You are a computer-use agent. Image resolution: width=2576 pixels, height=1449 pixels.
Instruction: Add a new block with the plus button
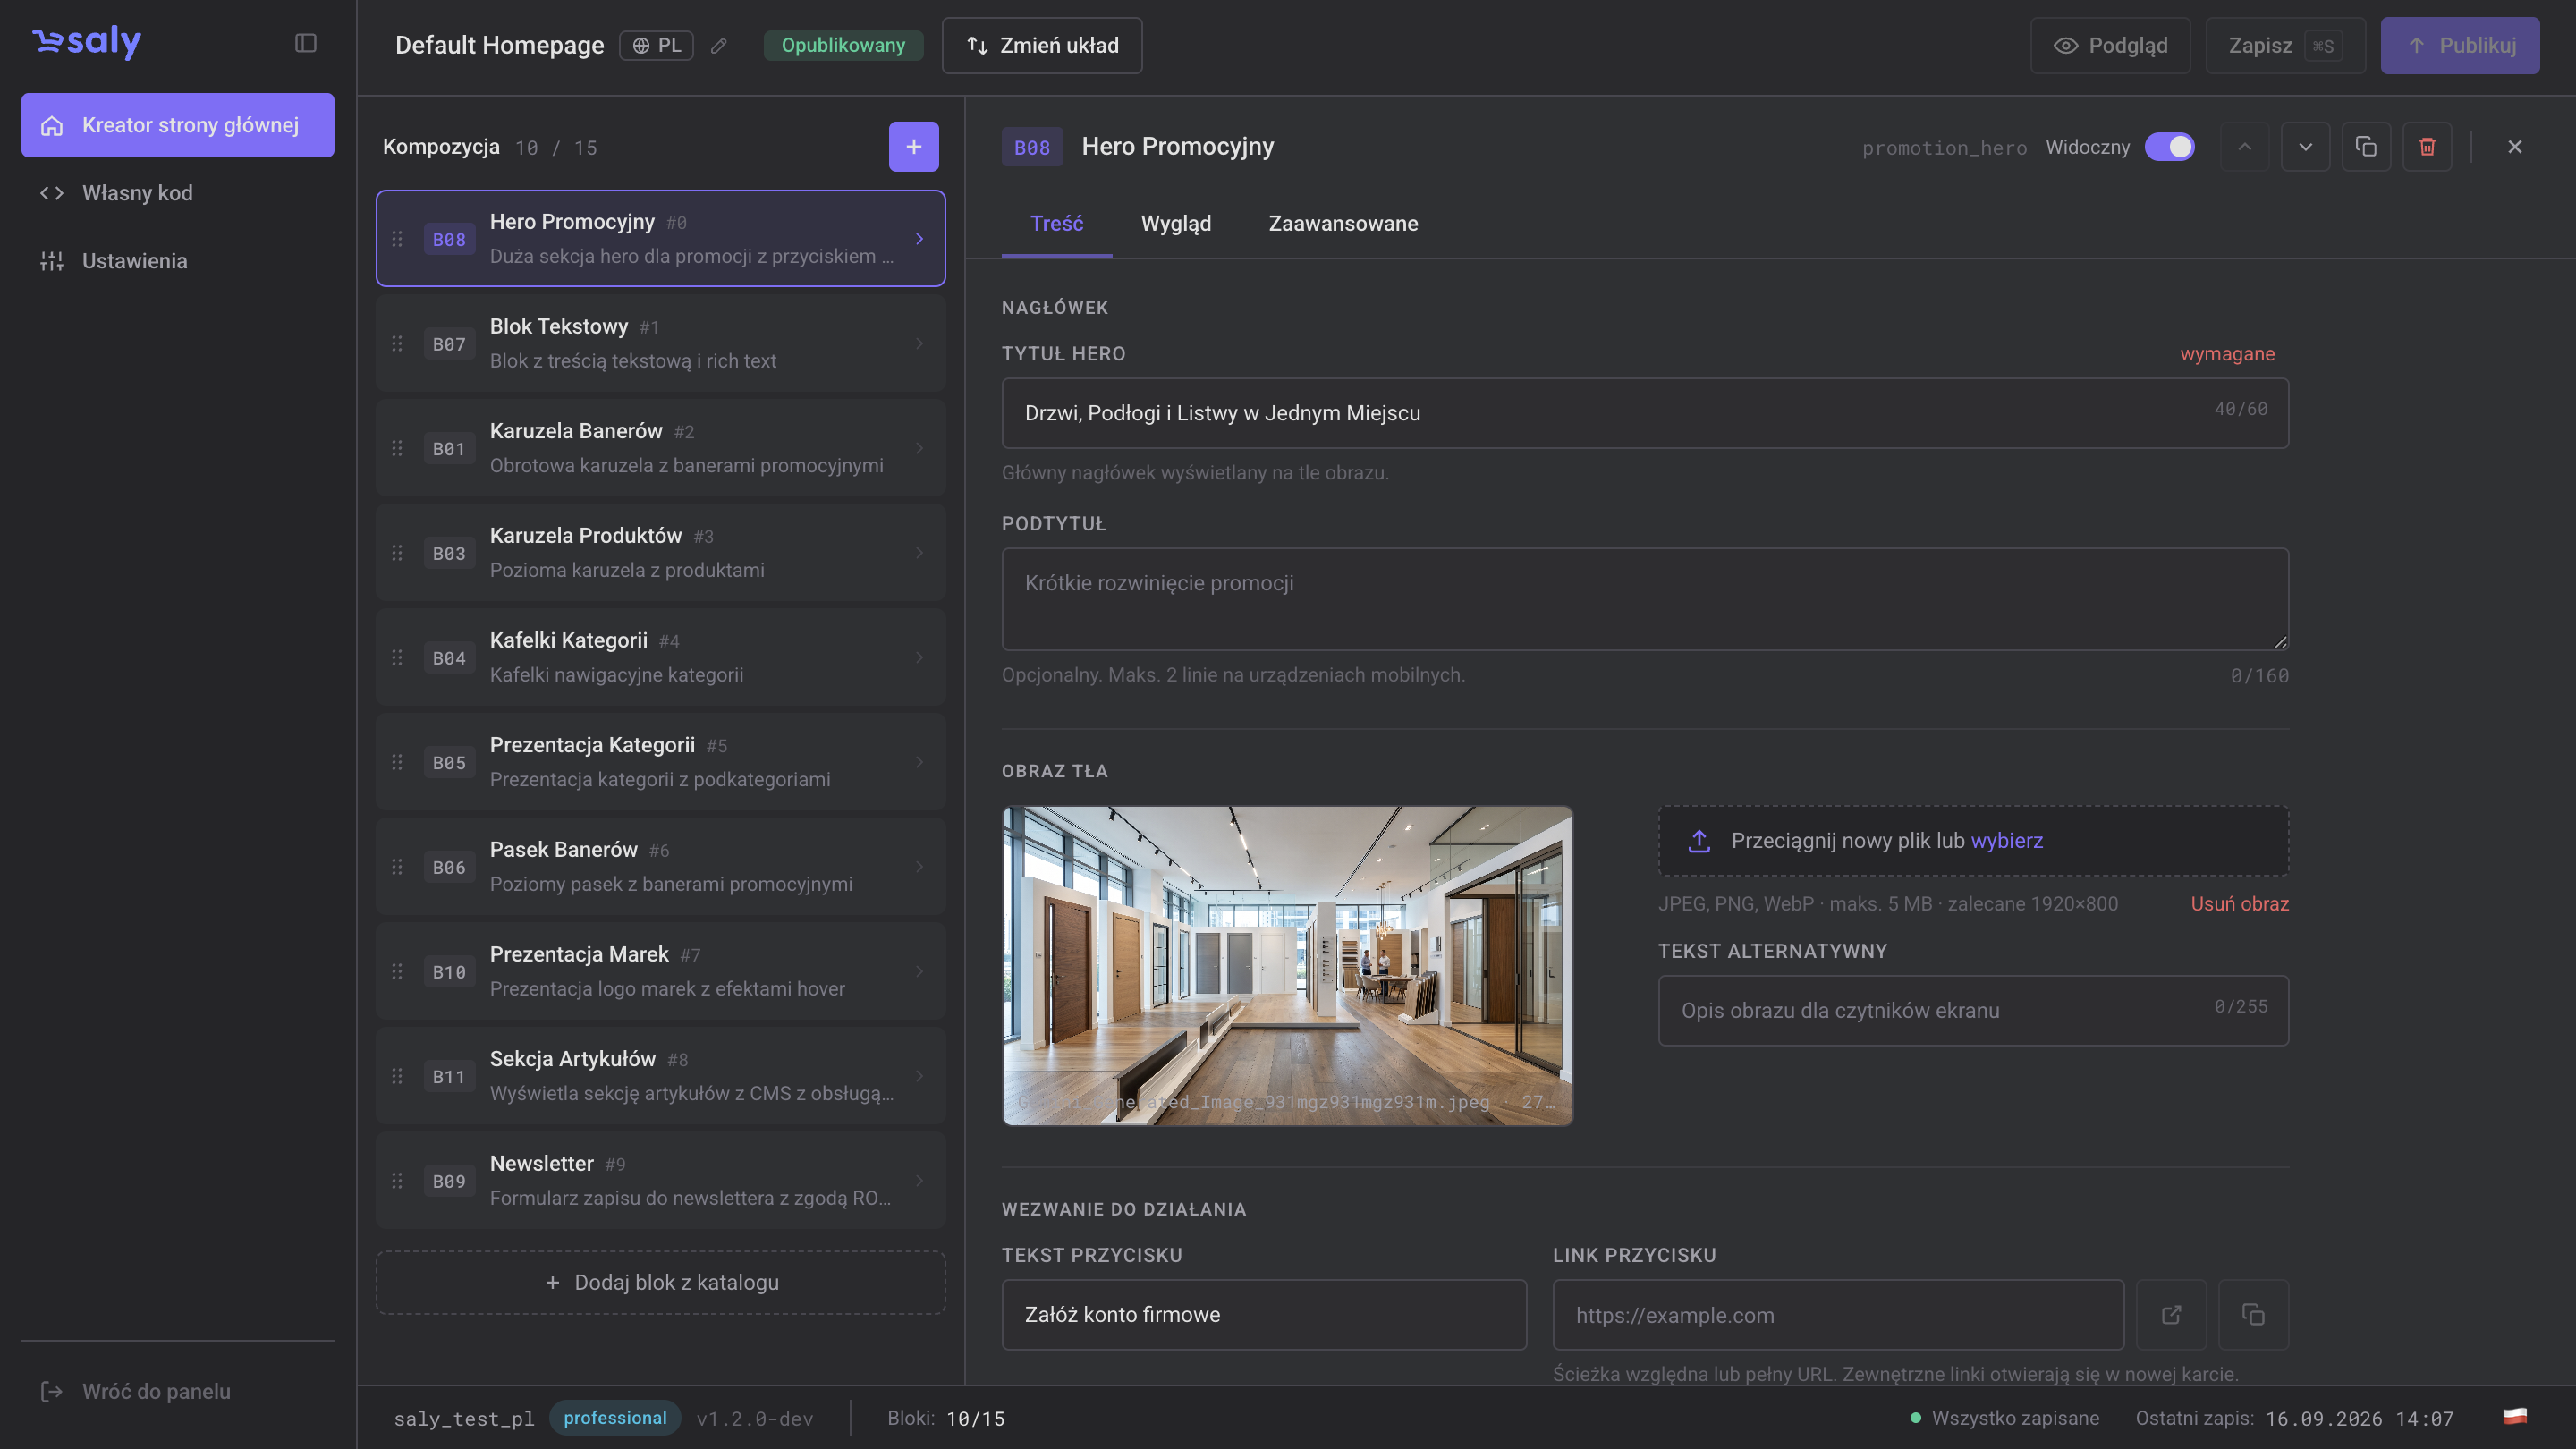tap(913, 147)
